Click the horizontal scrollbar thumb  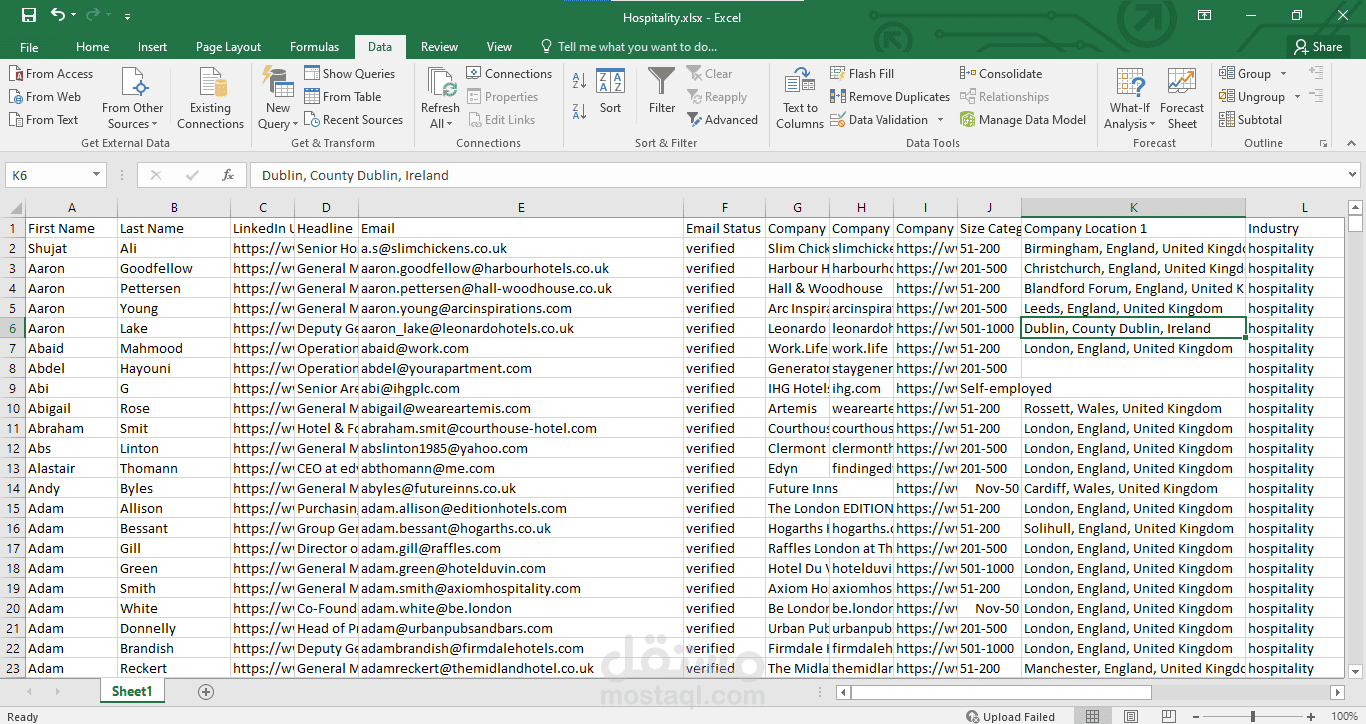coord(1001,692)
